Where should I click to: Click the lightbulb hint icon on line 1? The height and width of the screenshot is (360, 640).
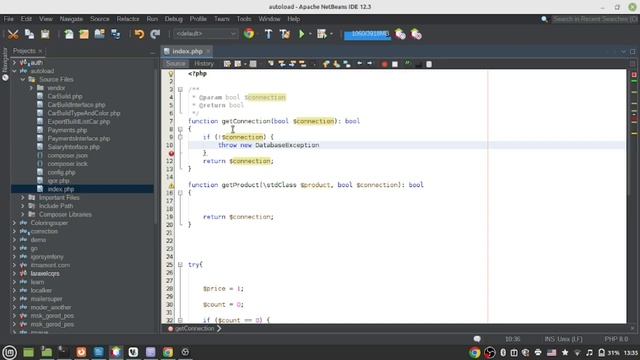pos(171,74)
